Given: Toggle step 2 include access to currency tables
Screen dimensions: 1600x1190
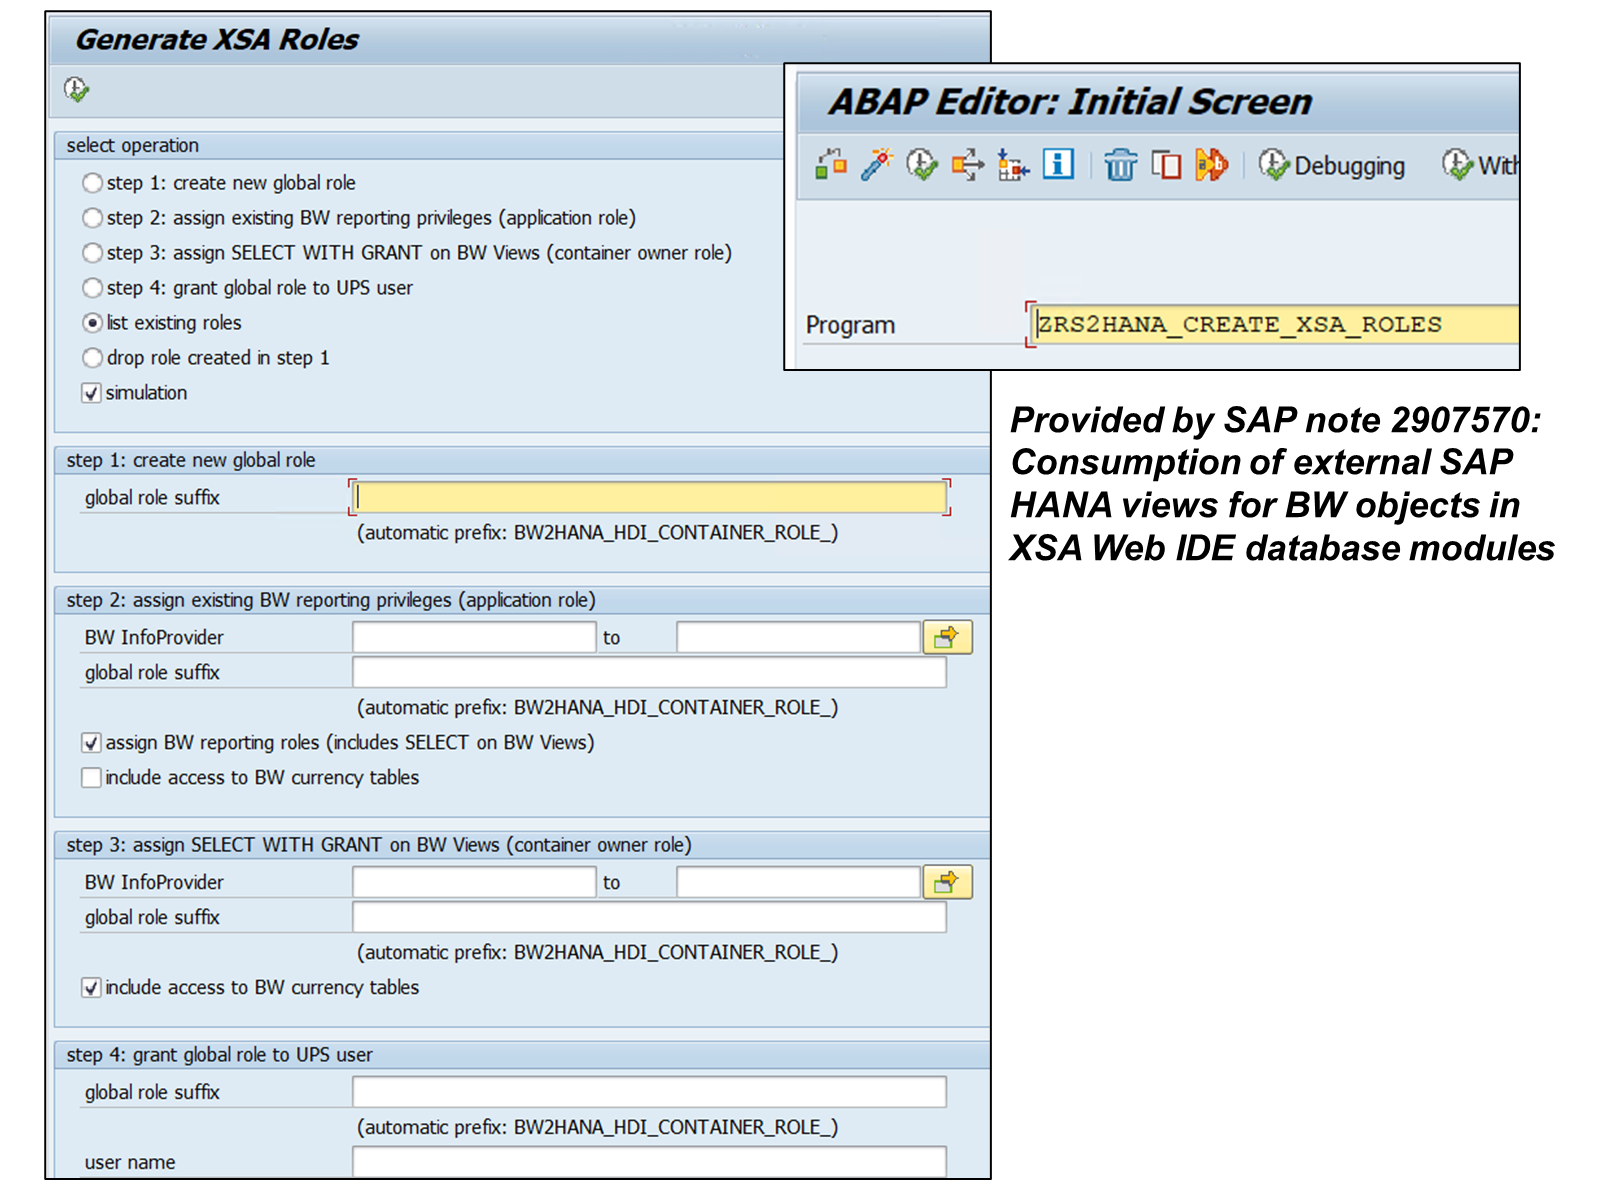Looking at the screenshot, I should point(91,778).
